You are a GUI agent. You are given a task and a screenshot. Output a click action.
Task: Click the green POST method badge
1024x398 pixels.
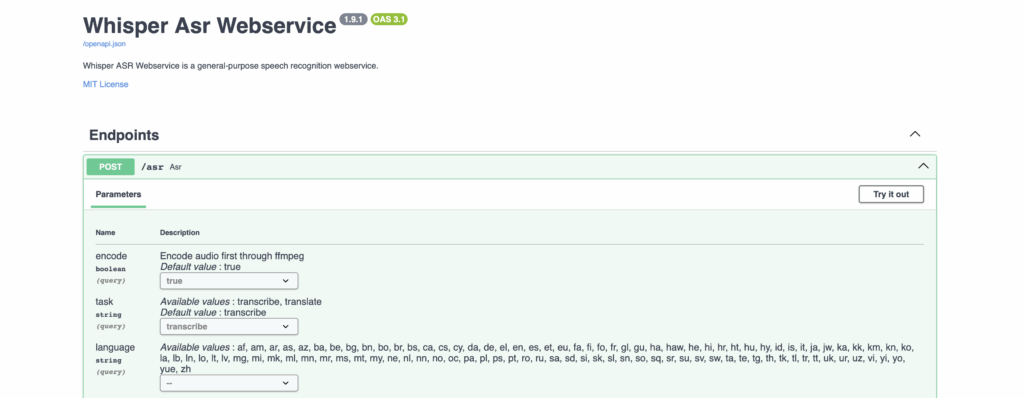coord(110,167)
